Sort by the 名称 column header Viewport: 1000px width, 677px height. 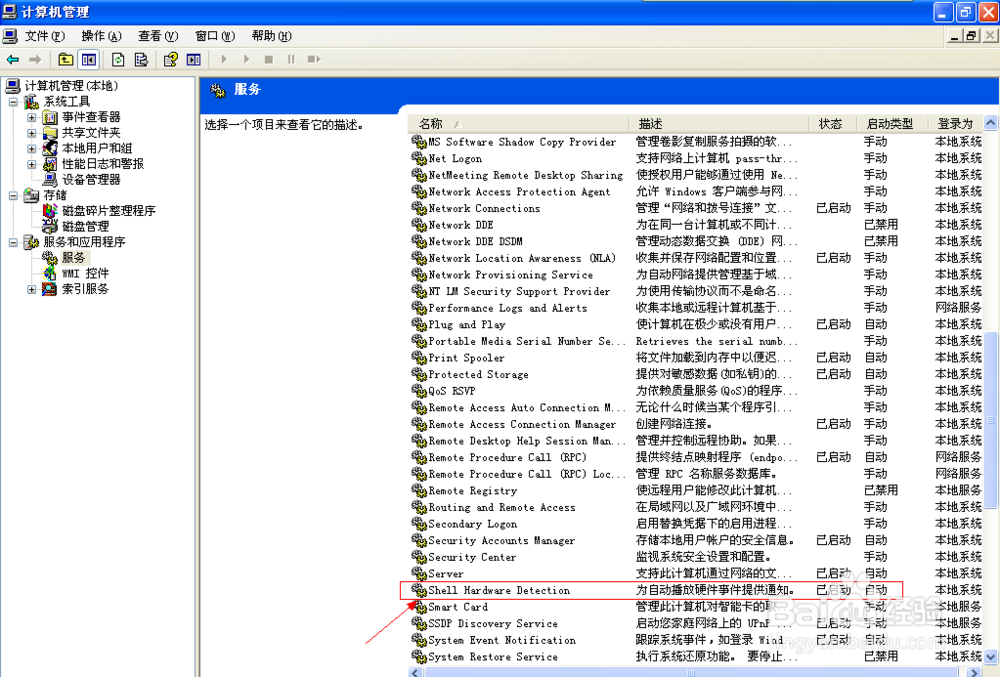pos(520,124)
